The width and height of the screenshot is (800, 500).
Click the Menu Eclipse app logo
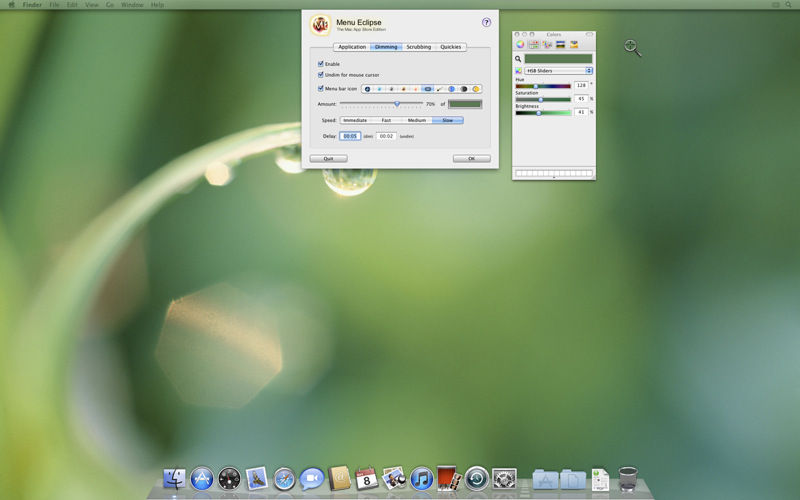click(320, 24)
